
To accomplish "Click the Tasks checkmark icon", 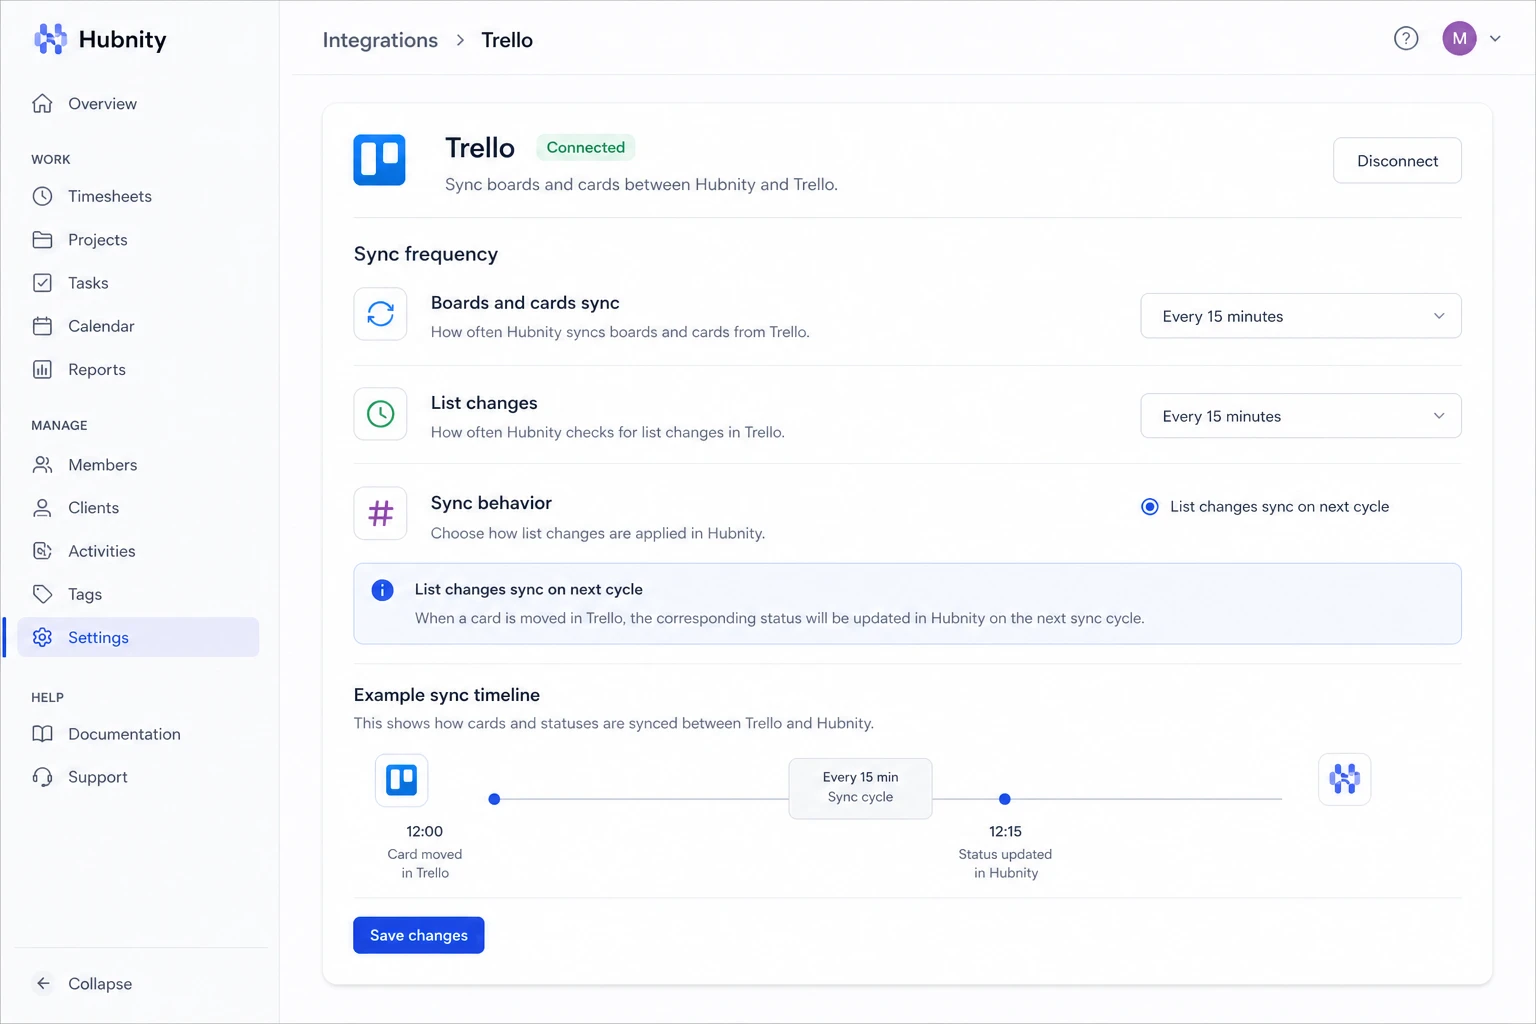I will pyautogui.click(x=42, y=283).
